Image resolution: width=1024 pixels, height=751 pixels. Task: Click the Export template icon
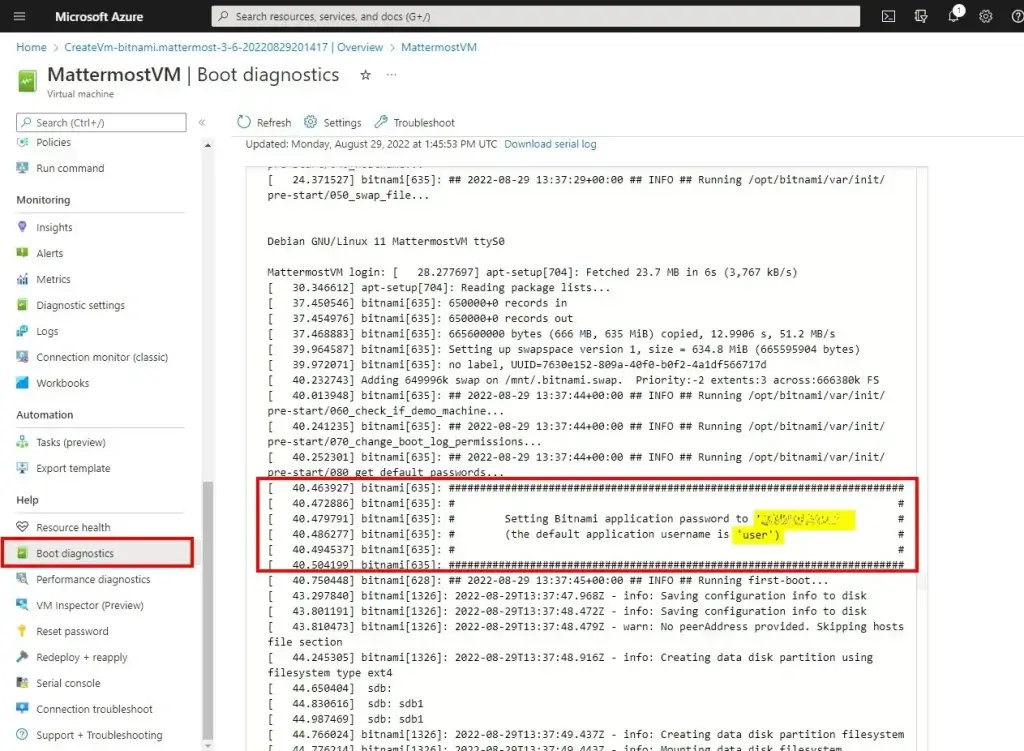22,468
